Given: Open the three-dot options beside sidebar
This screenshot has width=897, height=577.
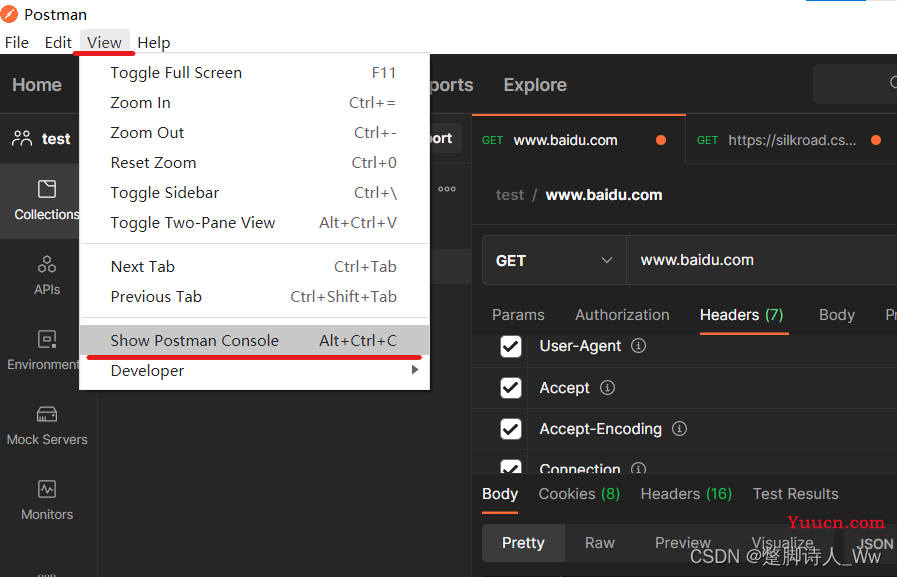Looking at the screenshot, I should [x=447, y=189].
